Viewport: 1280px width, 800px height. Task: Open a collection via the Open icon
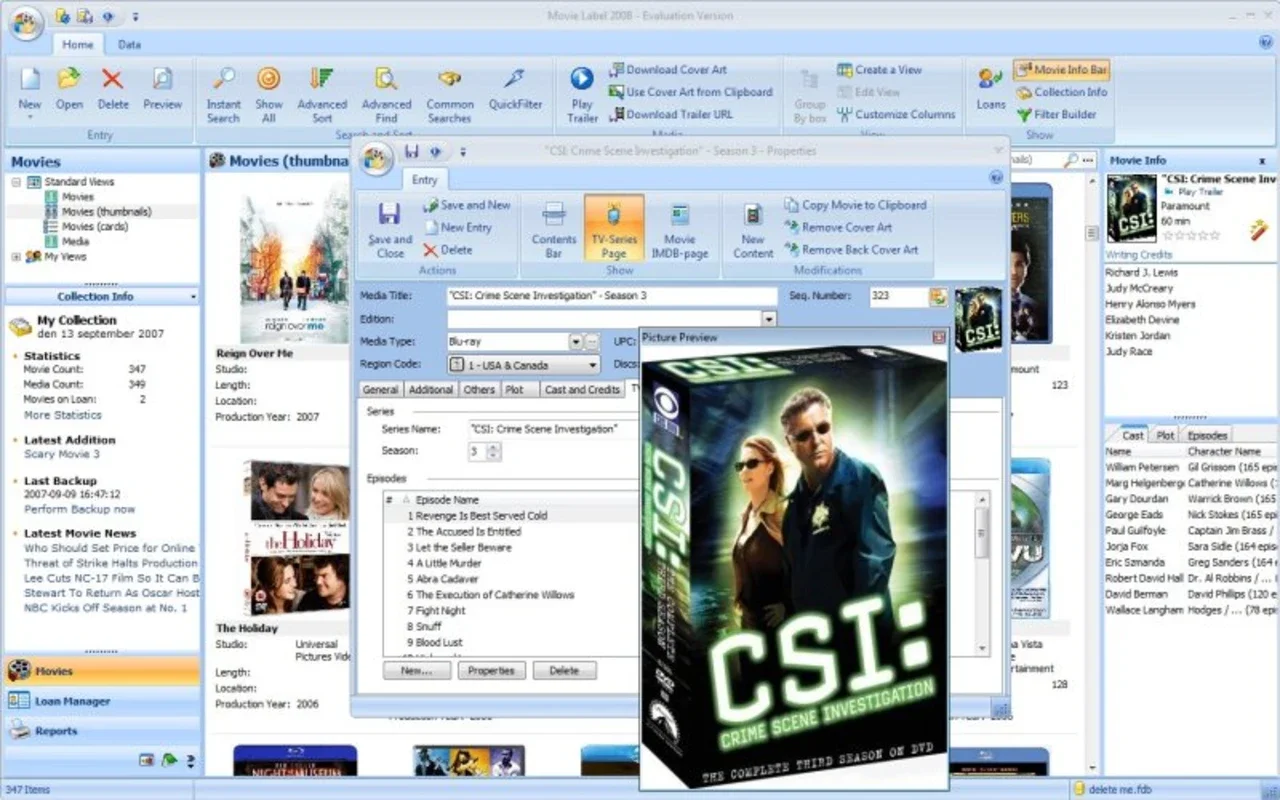coord(69,88)
